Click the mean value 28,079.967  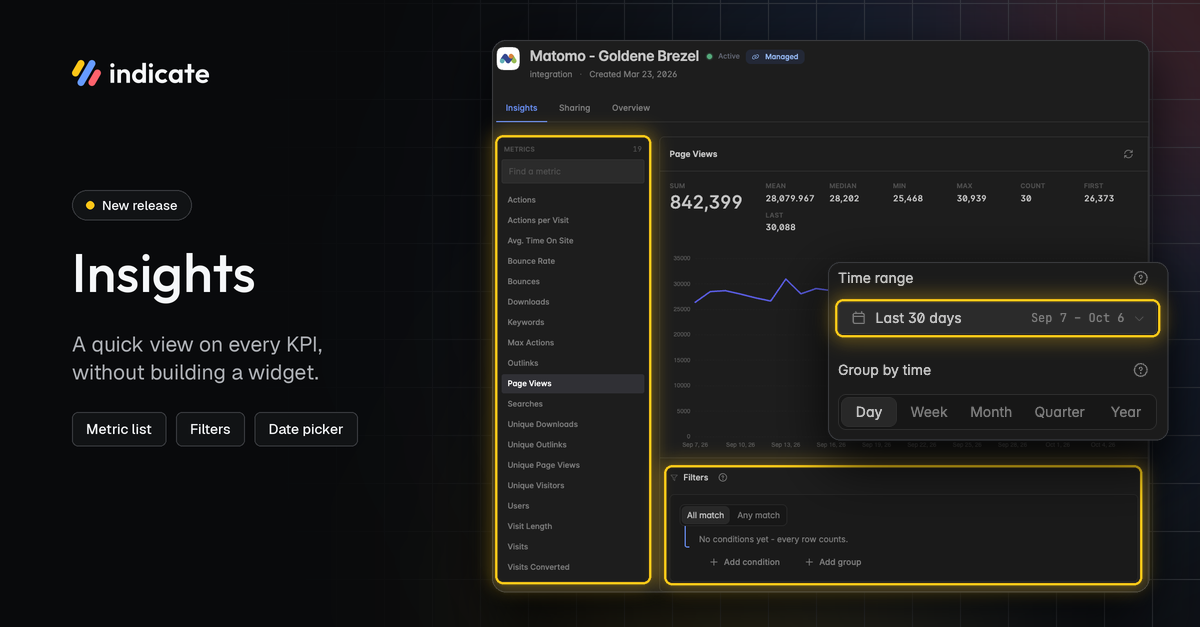790,199
